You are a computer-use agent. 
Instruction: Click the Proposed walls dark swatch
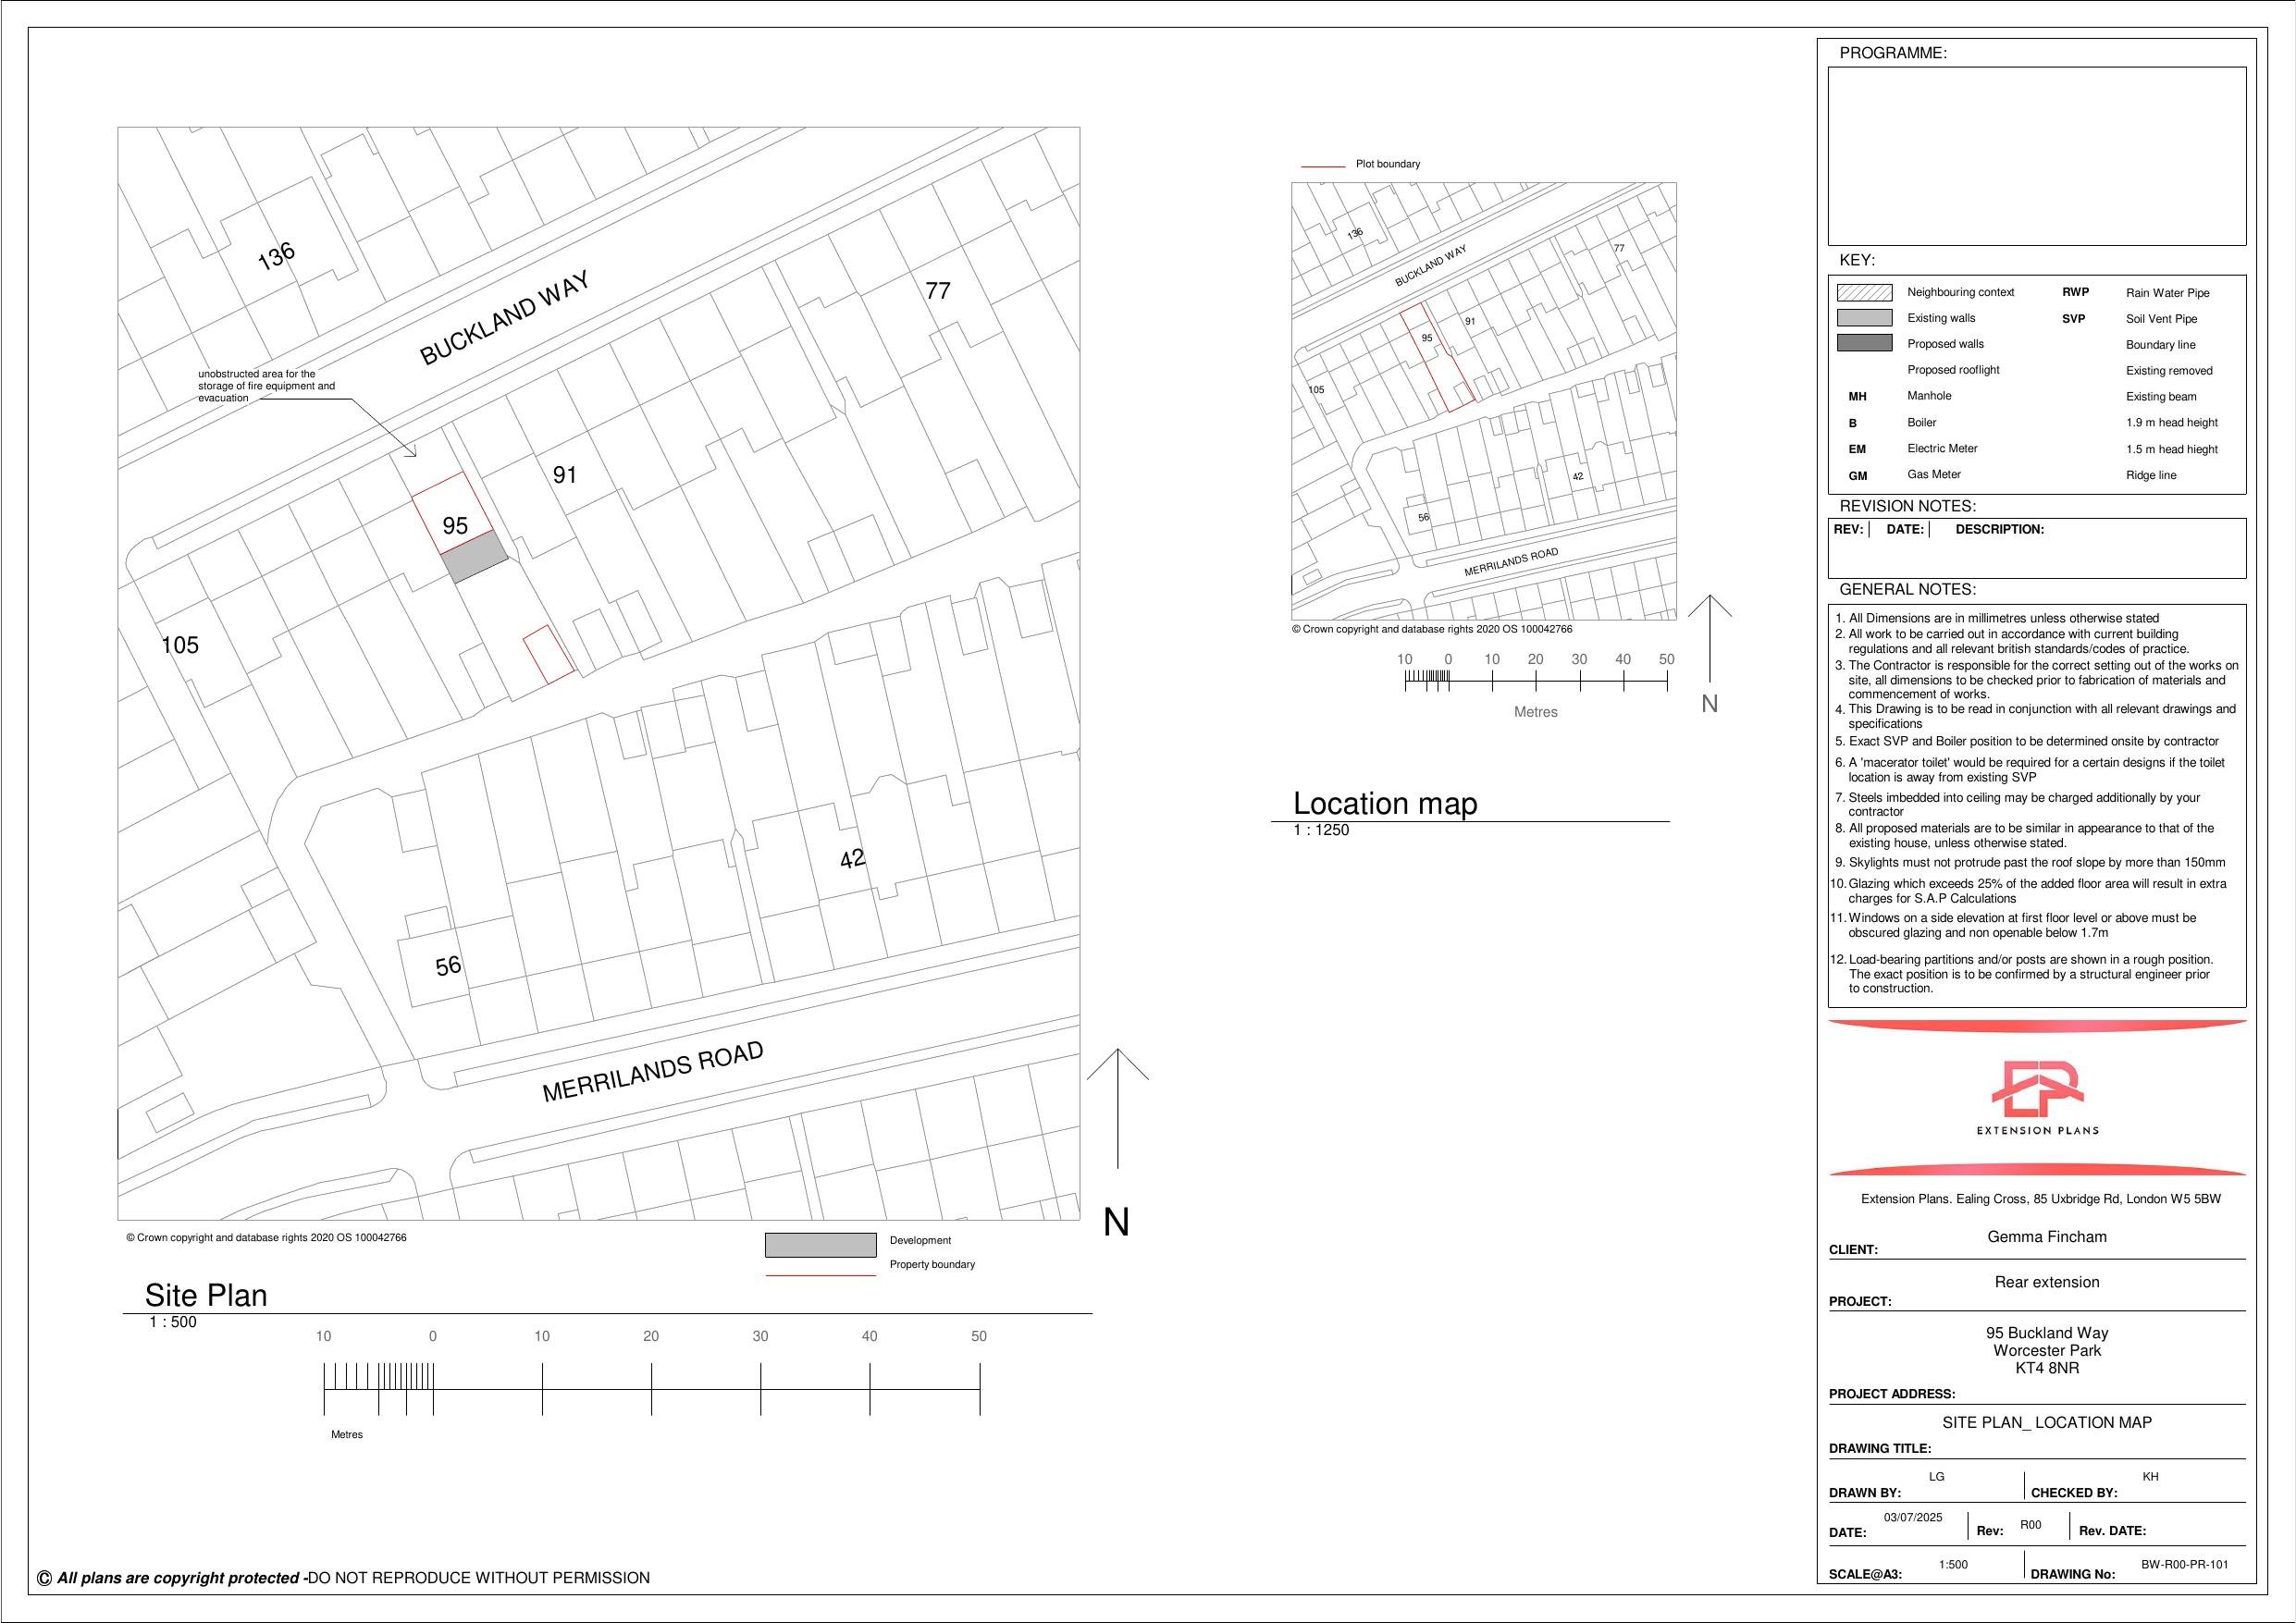click(x=1864, y=344)
